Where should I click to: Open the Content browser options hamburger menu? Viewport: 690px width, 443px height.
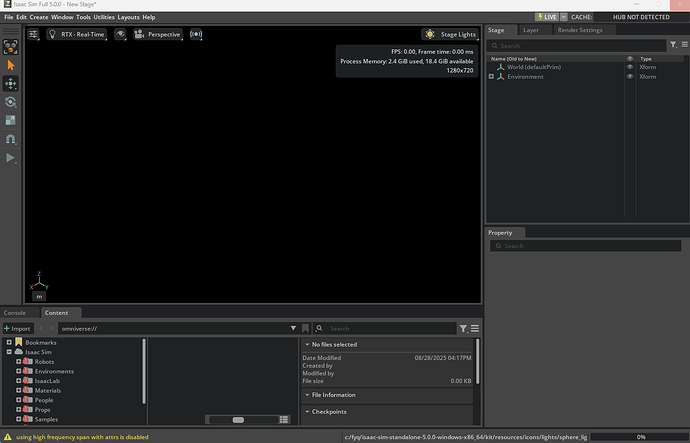[475, 329]
